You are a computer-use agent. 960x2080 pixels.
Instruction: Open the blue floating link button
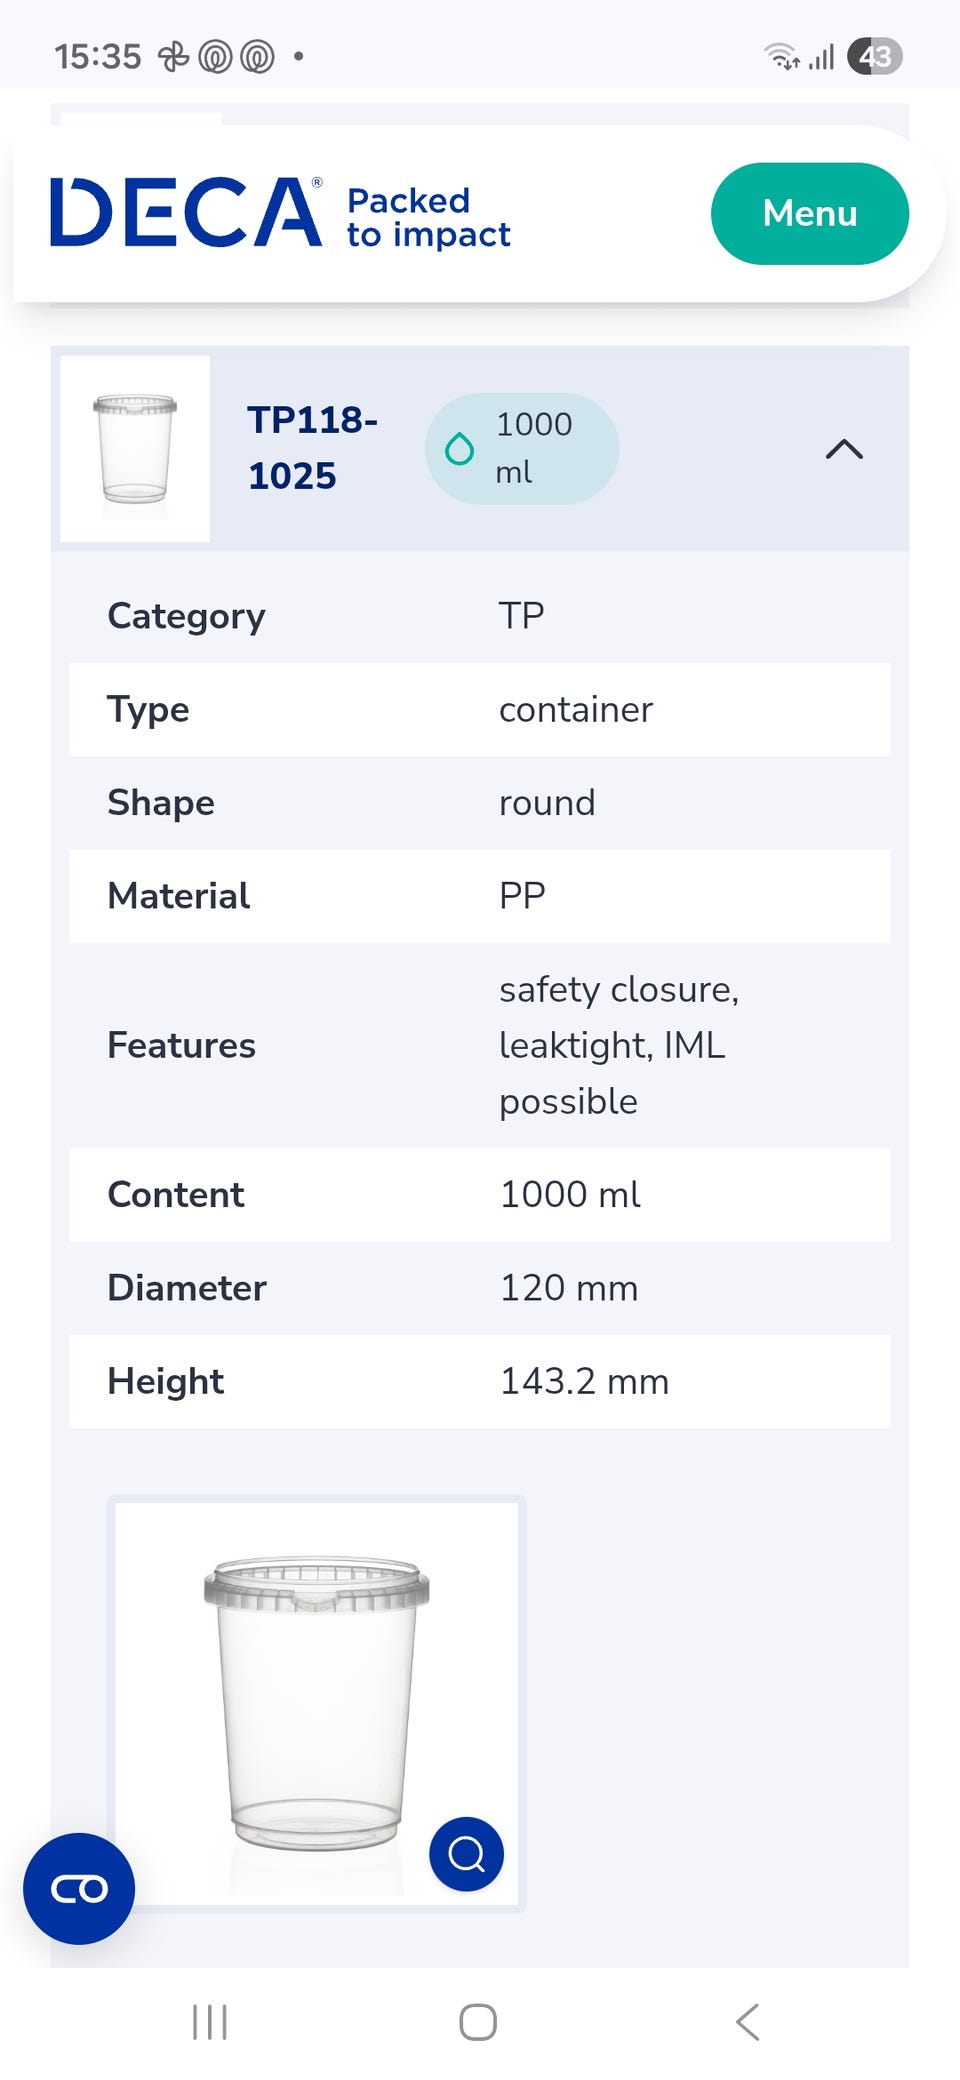pos(79,1888)
